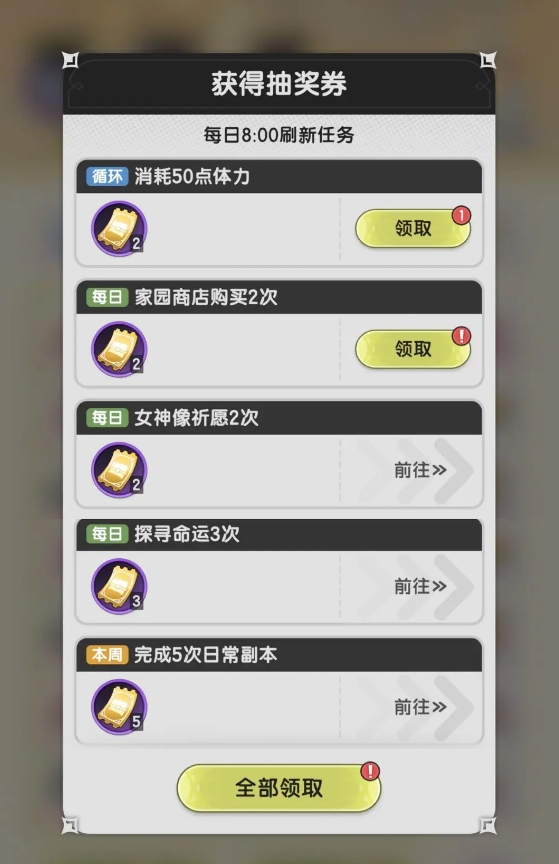Tap the 获得抽奖券 title header

279,84
